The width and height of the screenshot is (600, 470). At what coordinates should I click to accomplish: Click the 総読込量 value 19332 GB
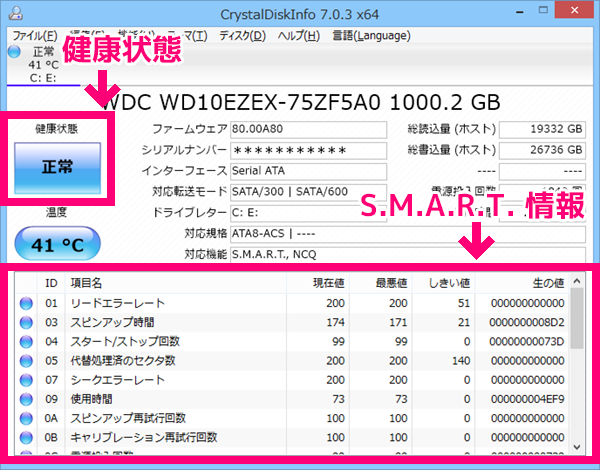542,129
